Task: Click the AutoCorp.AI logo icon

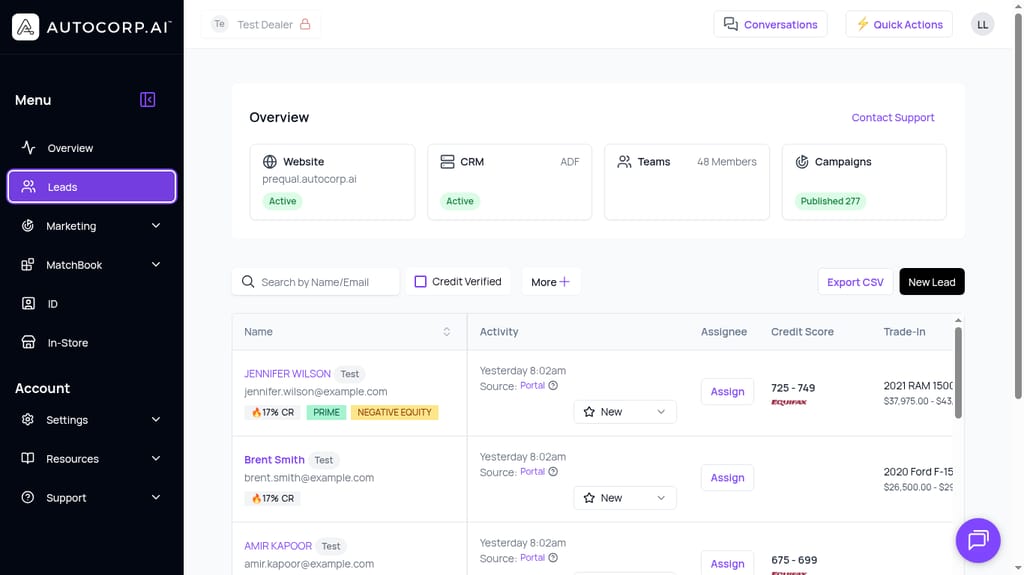Action: coord(25,27)
